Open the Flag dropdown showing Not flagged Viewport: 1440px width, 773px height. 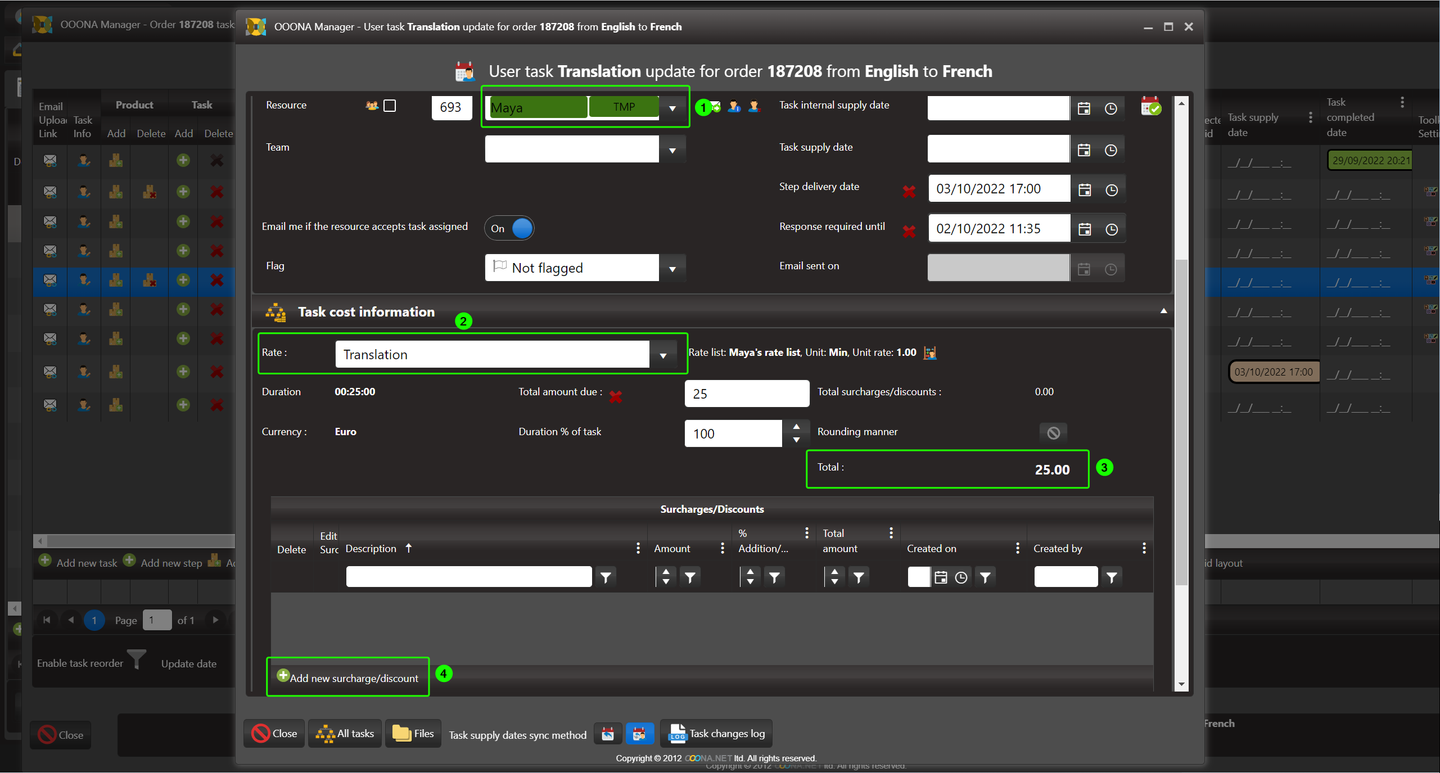point(672,268)
